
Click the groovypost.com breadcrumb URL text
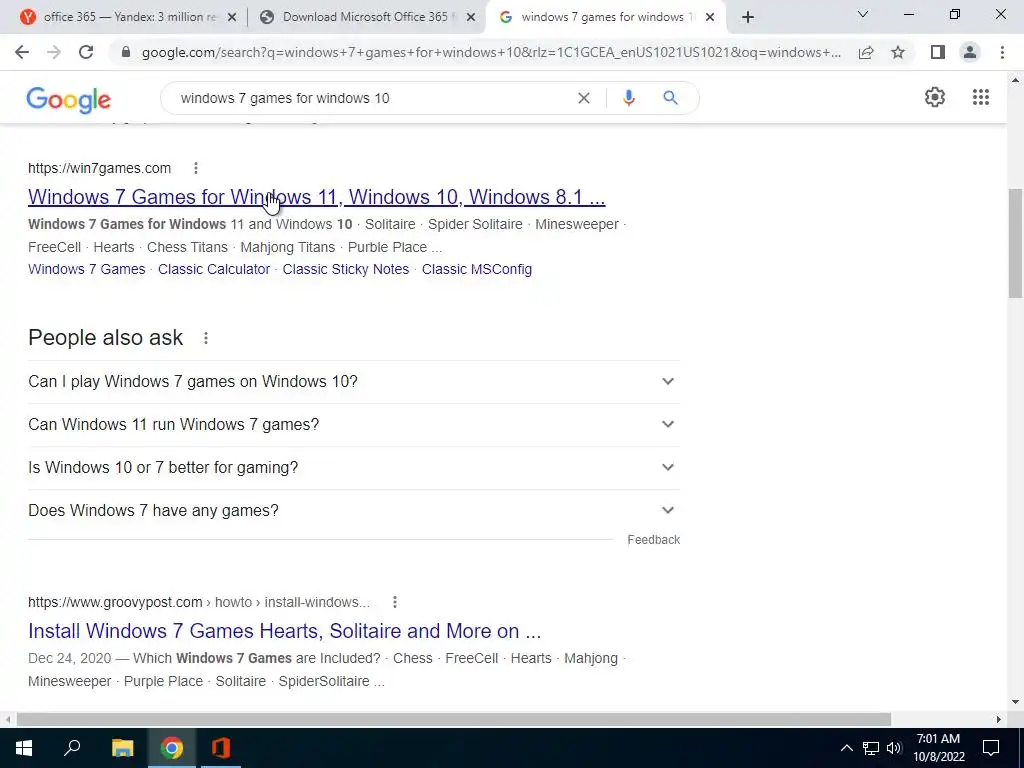[199, 602]
